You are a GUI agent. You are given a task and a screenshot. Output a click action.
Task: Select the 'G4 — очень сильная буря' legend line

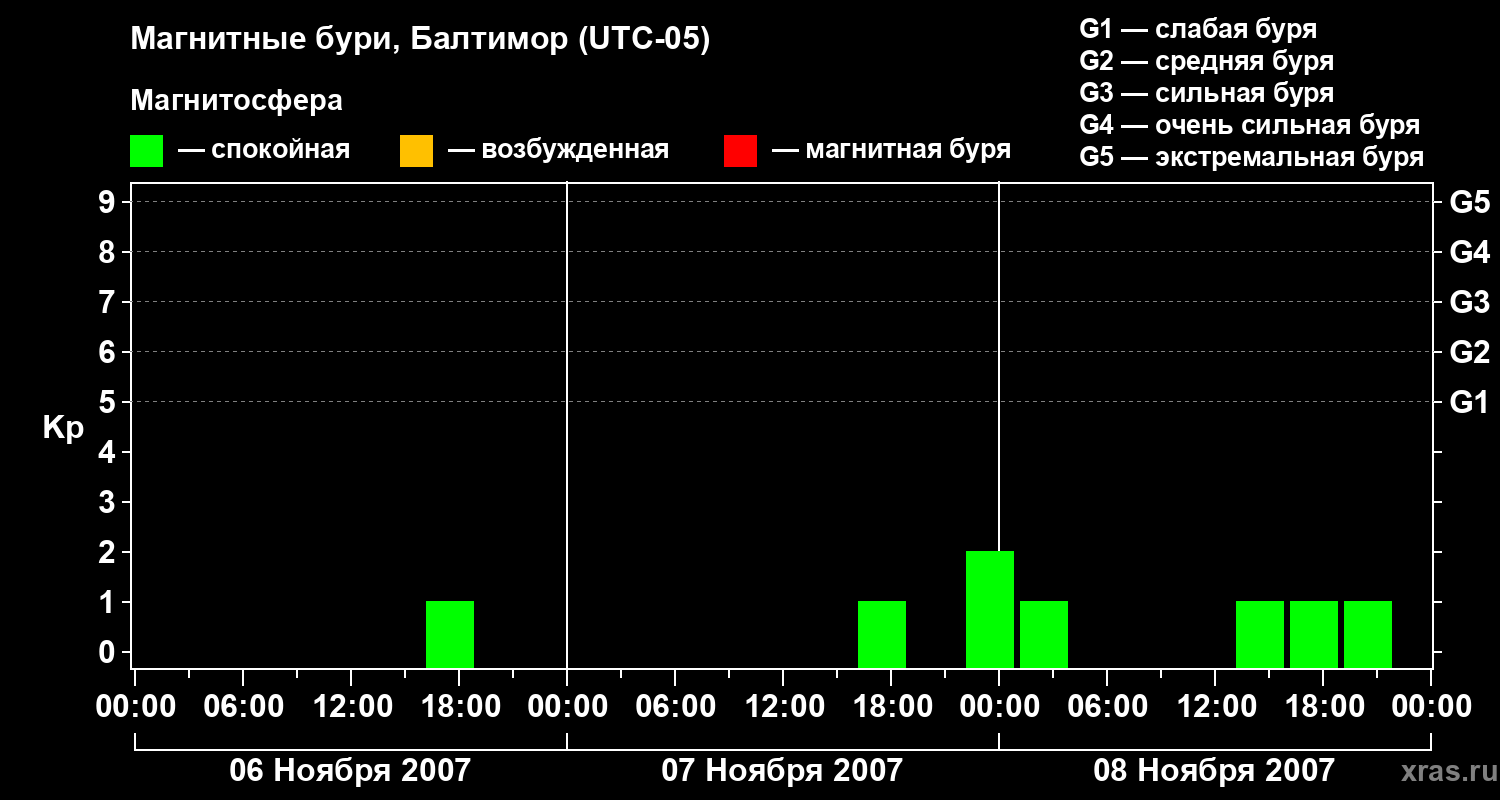click(x=1250, y=125)
